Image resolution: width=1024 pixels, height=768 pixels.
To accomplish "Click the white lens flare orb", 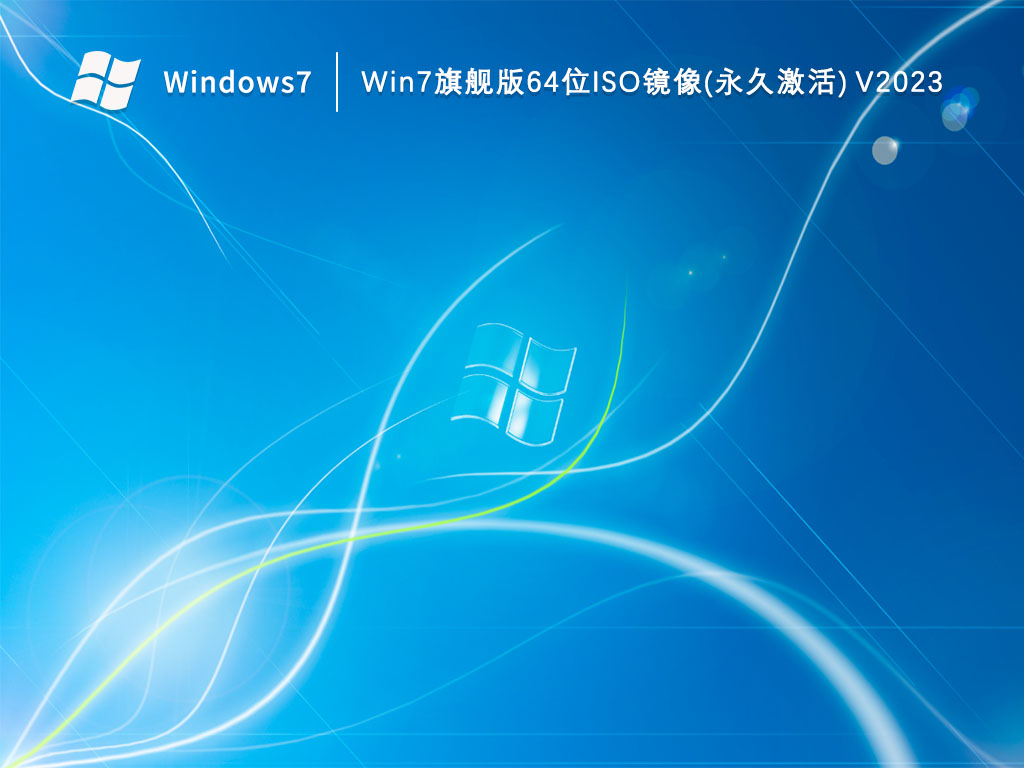I will (885, 150).
